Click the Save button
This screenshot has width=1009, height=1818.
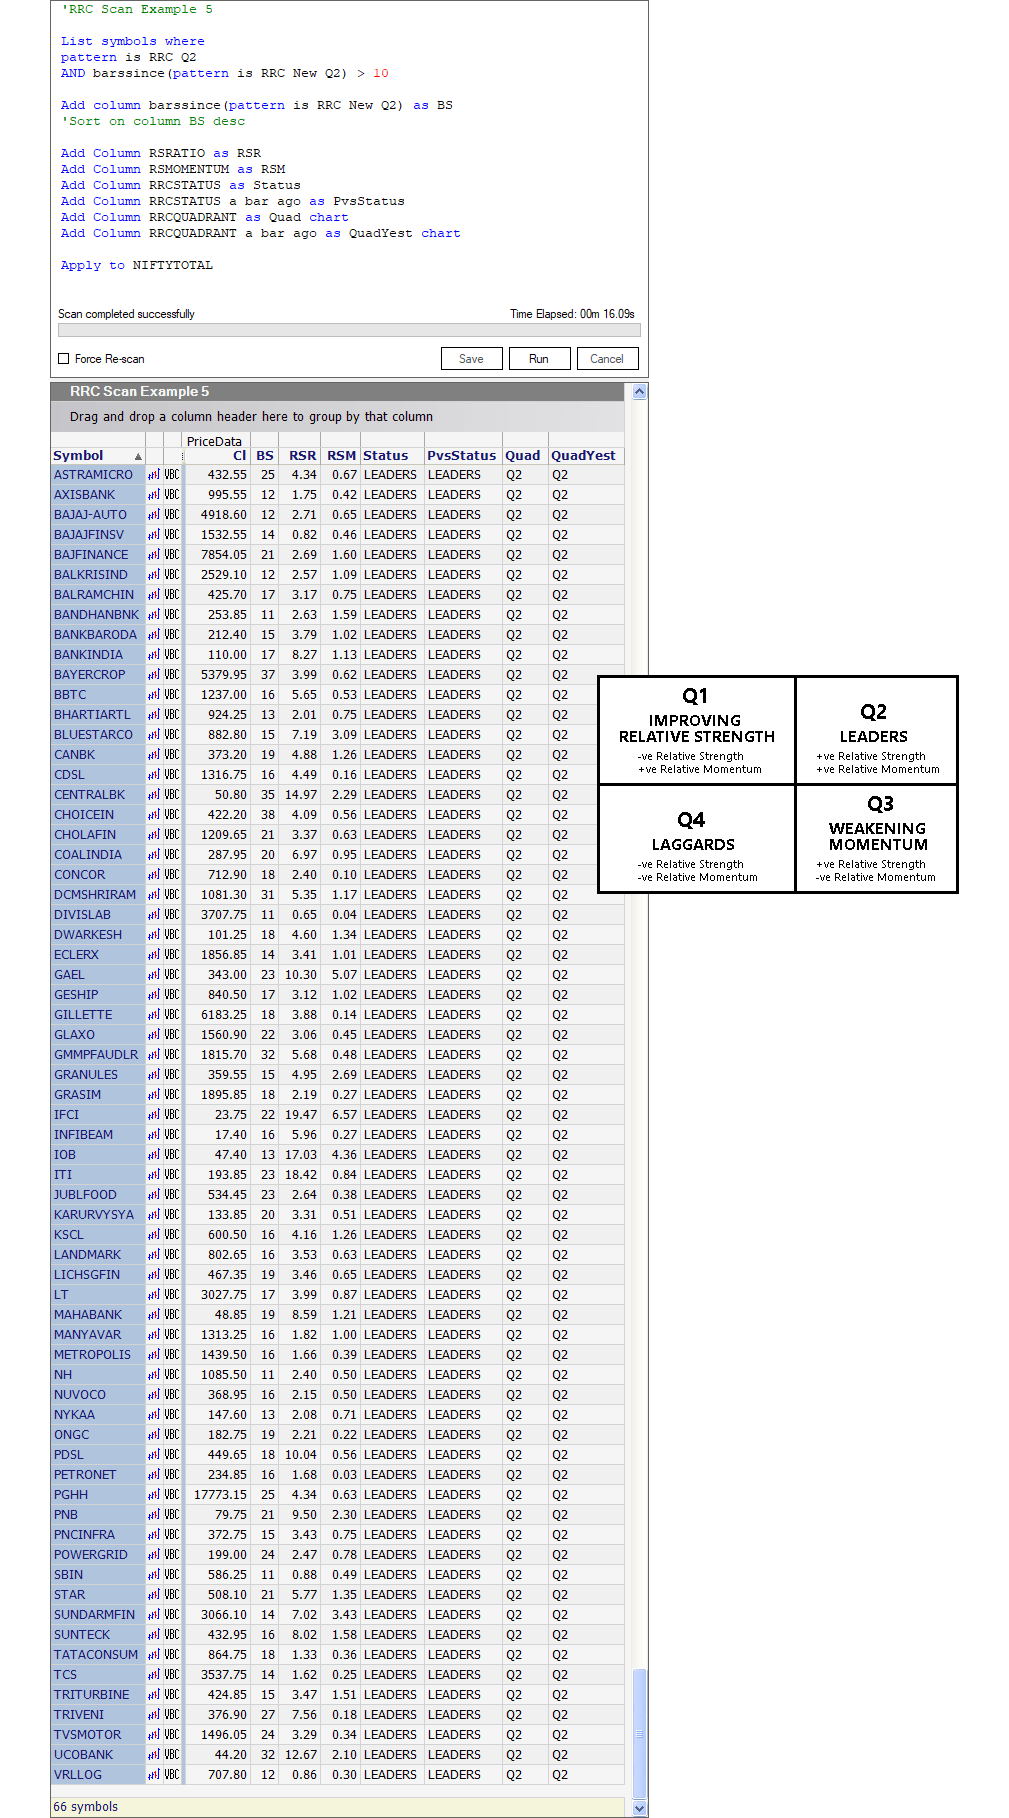472,359
